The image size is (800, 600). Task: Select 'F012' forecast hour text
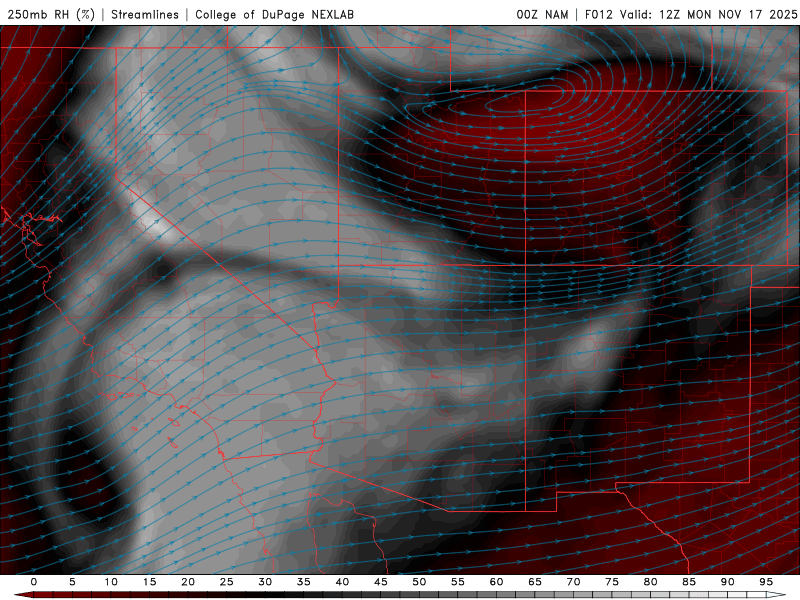pos(598,14)
